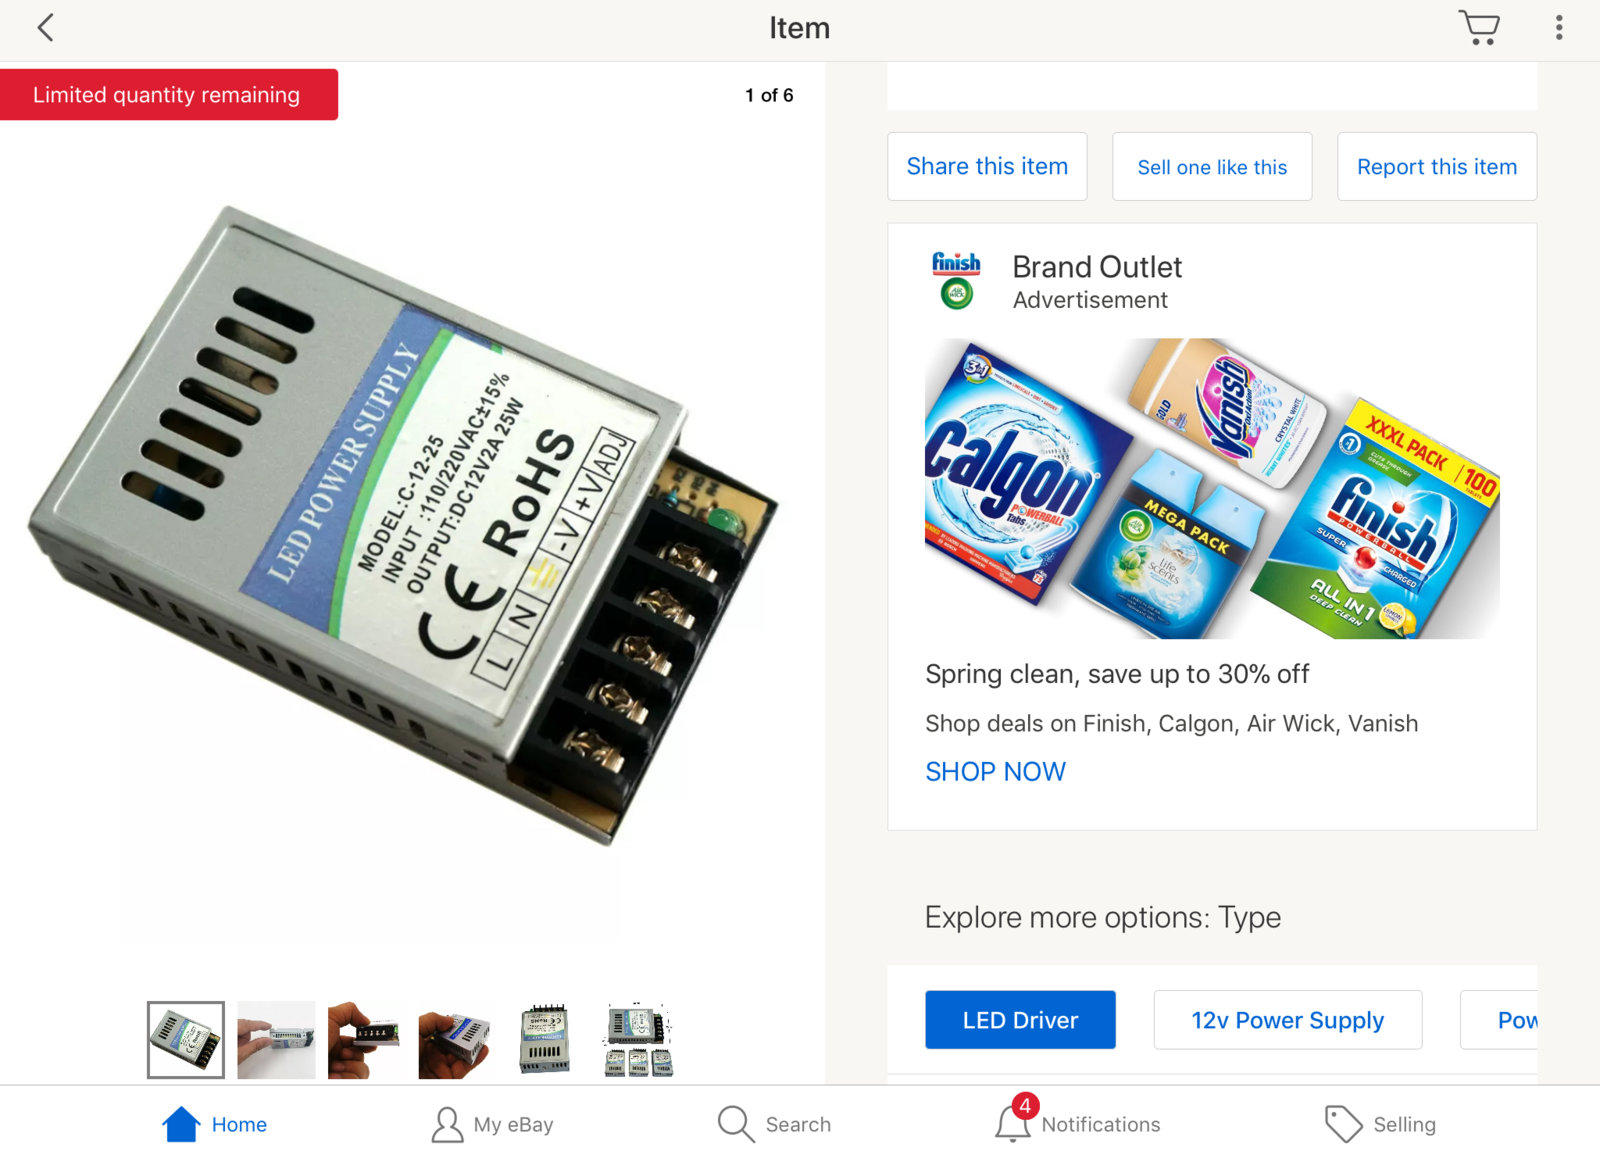This screenshot has height=1162, width=1600.
Task: Open the third product thumbnail showing the terminals
Action: 366,1040
